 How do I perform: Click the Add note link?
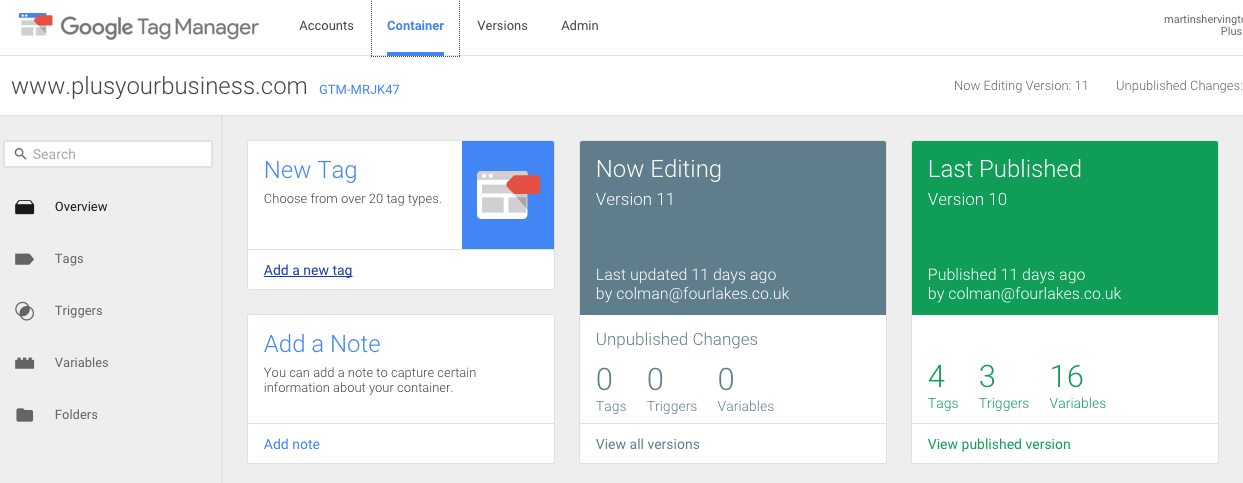click(292, 444)
